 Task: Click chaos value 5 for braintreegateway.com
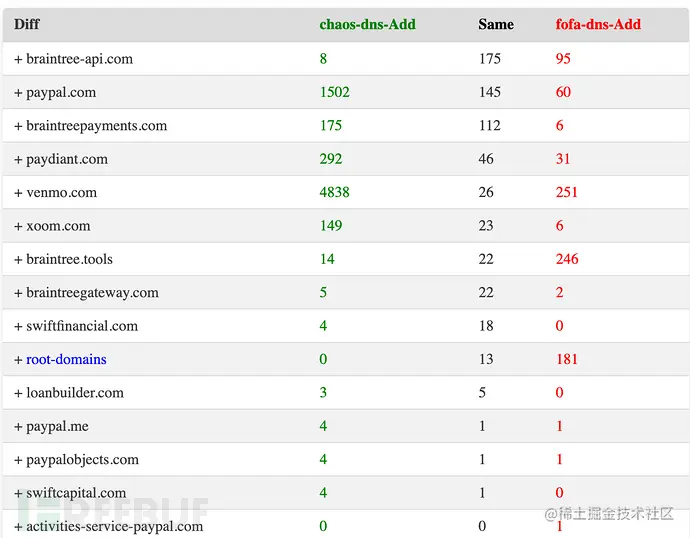323,293
